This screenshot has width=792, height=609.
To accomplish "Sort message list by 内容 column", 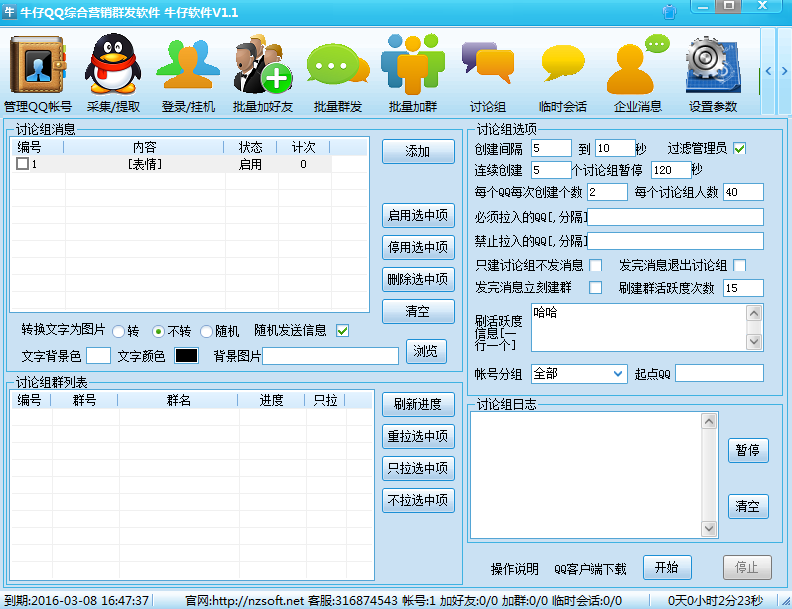I will [144, 147].
